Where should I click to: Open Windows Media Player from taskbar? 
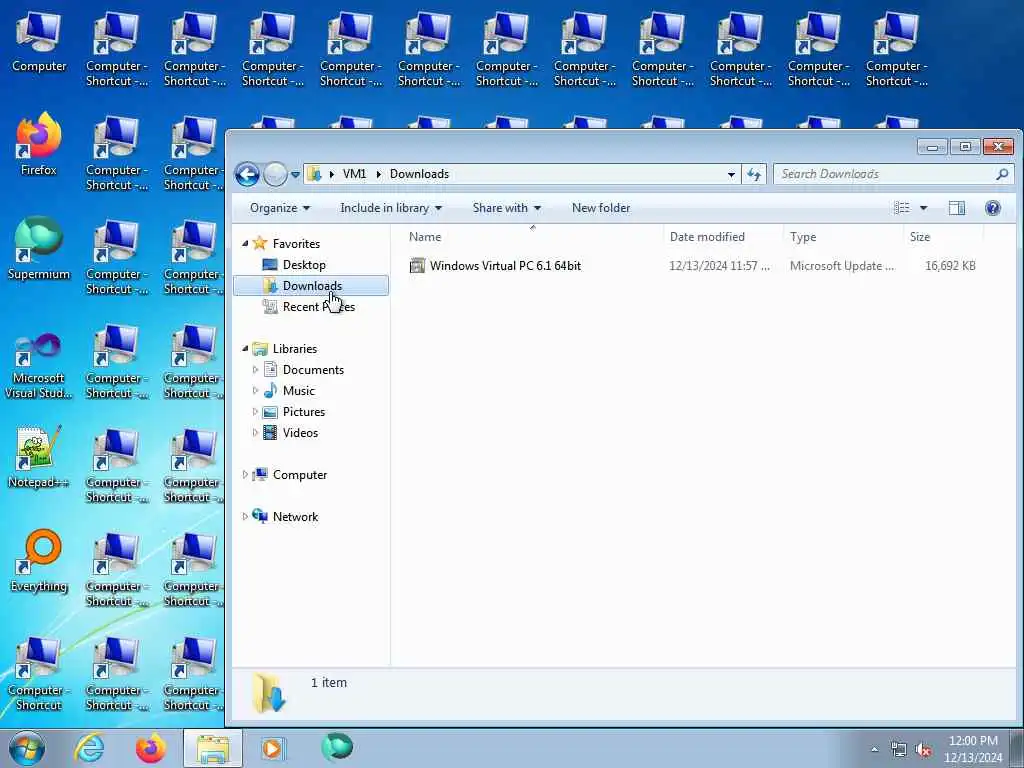tap(272, 748)
